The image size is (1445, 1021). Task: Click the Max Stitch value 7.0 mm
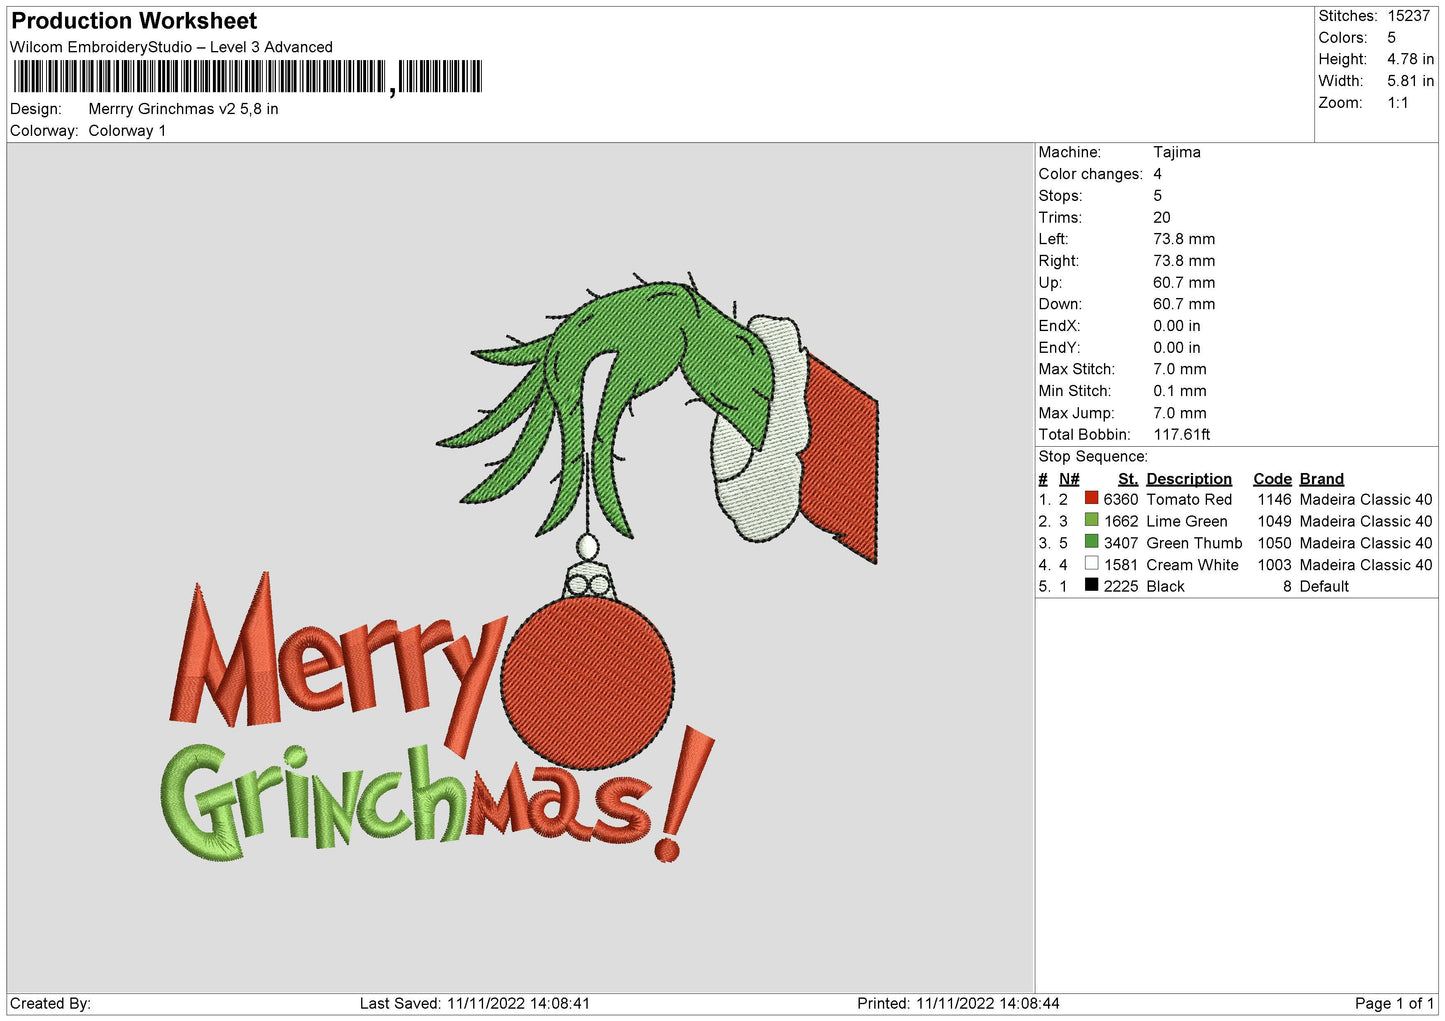[1180, 369]
